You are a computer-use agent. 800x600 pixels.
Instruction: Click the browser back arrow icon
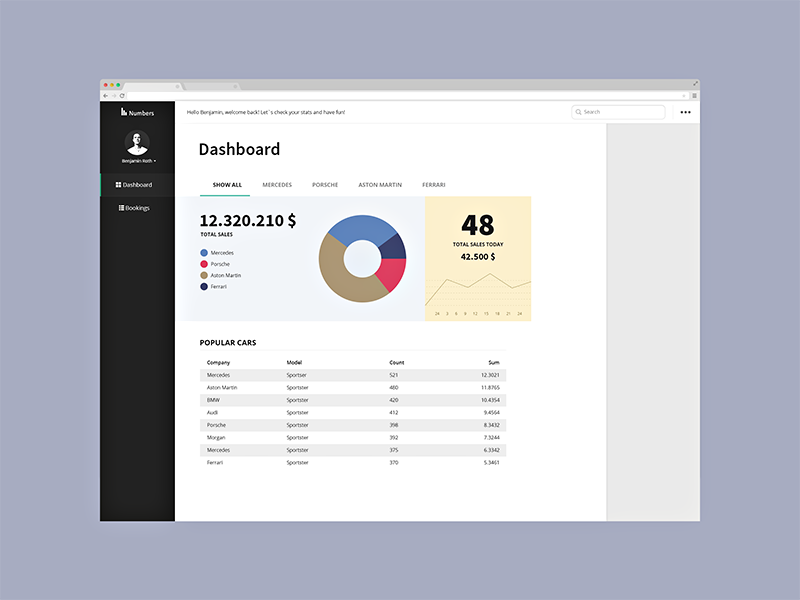click(106, 97)
